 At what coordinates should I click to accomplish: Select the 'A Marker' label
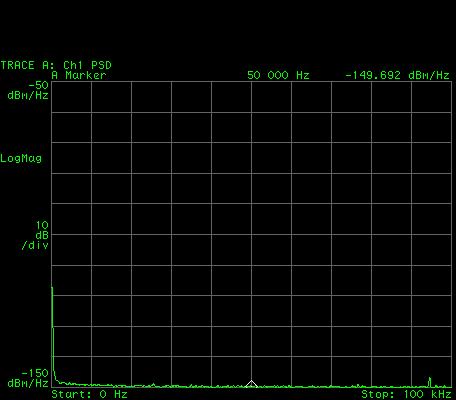(79, 75)
